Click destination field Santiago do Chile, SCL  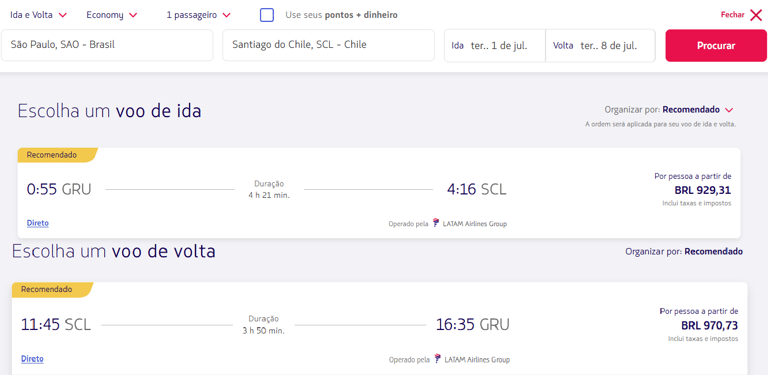pos(328,45)
